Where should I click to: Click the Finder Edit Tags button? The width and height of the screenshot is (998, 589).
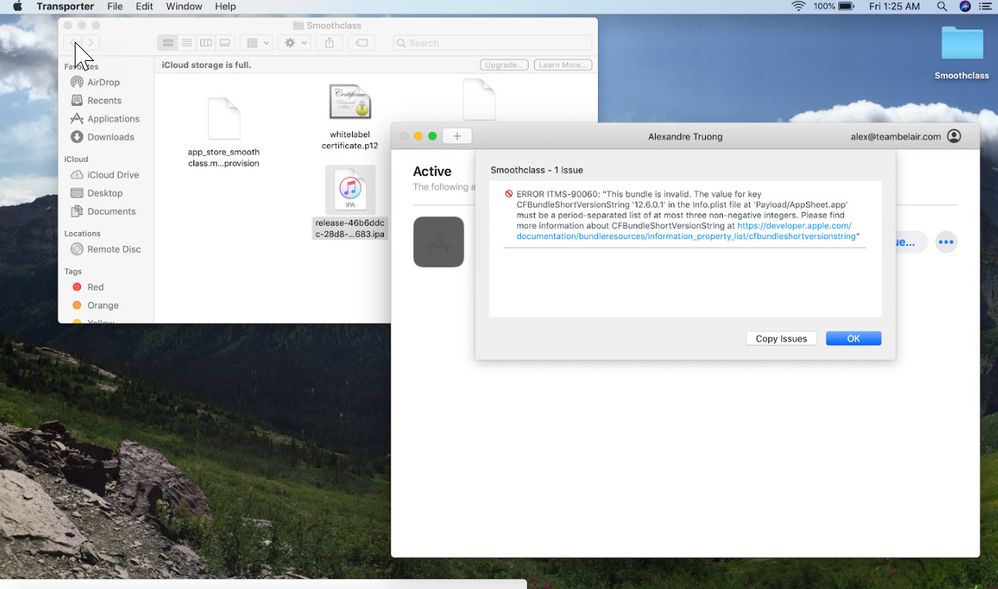click(x=362, y=43)
